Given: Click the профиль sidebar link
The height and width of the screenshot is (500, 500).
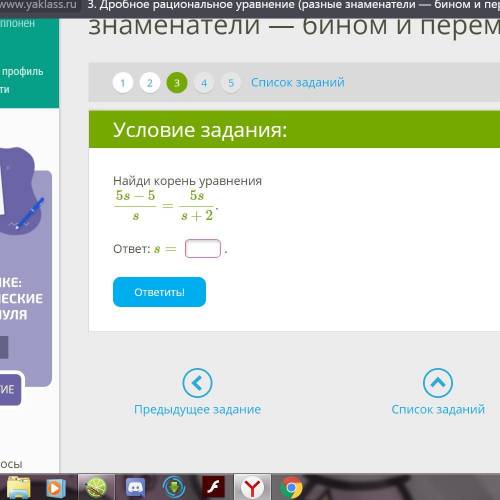Looking at the screenshot, I should click(x=23, y=71).
